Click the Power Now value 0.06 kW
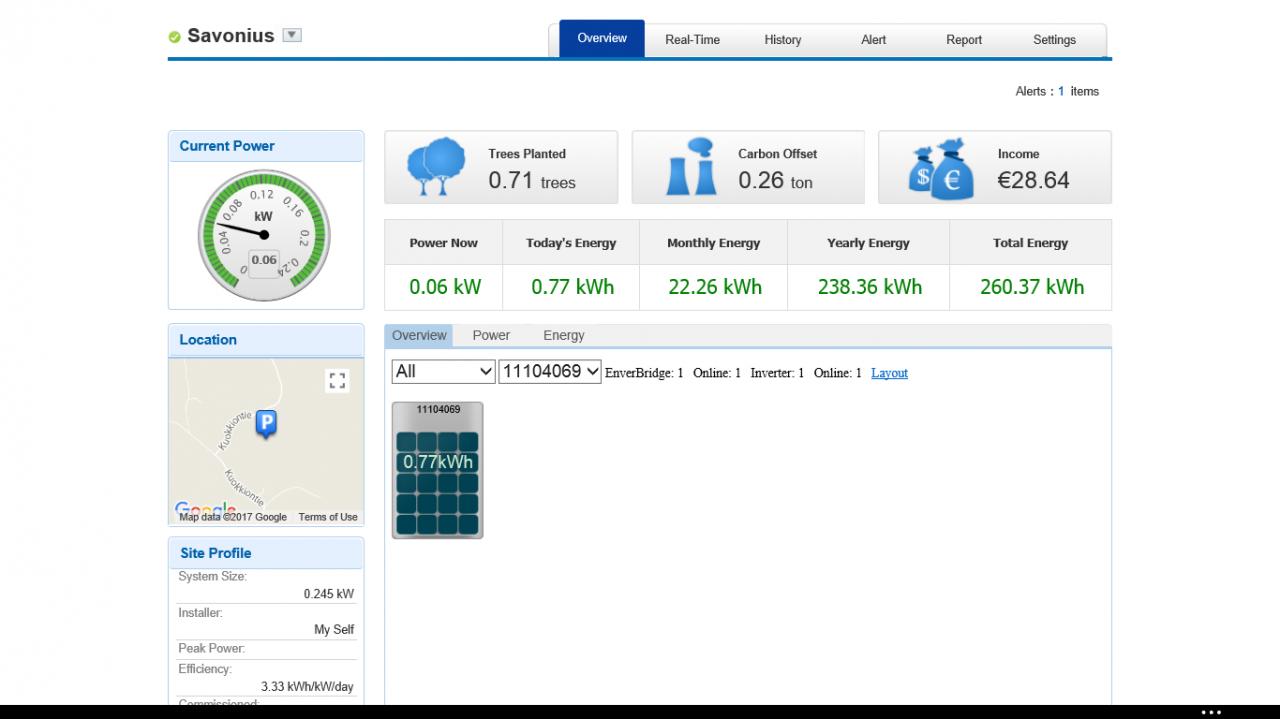Viewport: 1280px width, 719px height. point(445,287)
